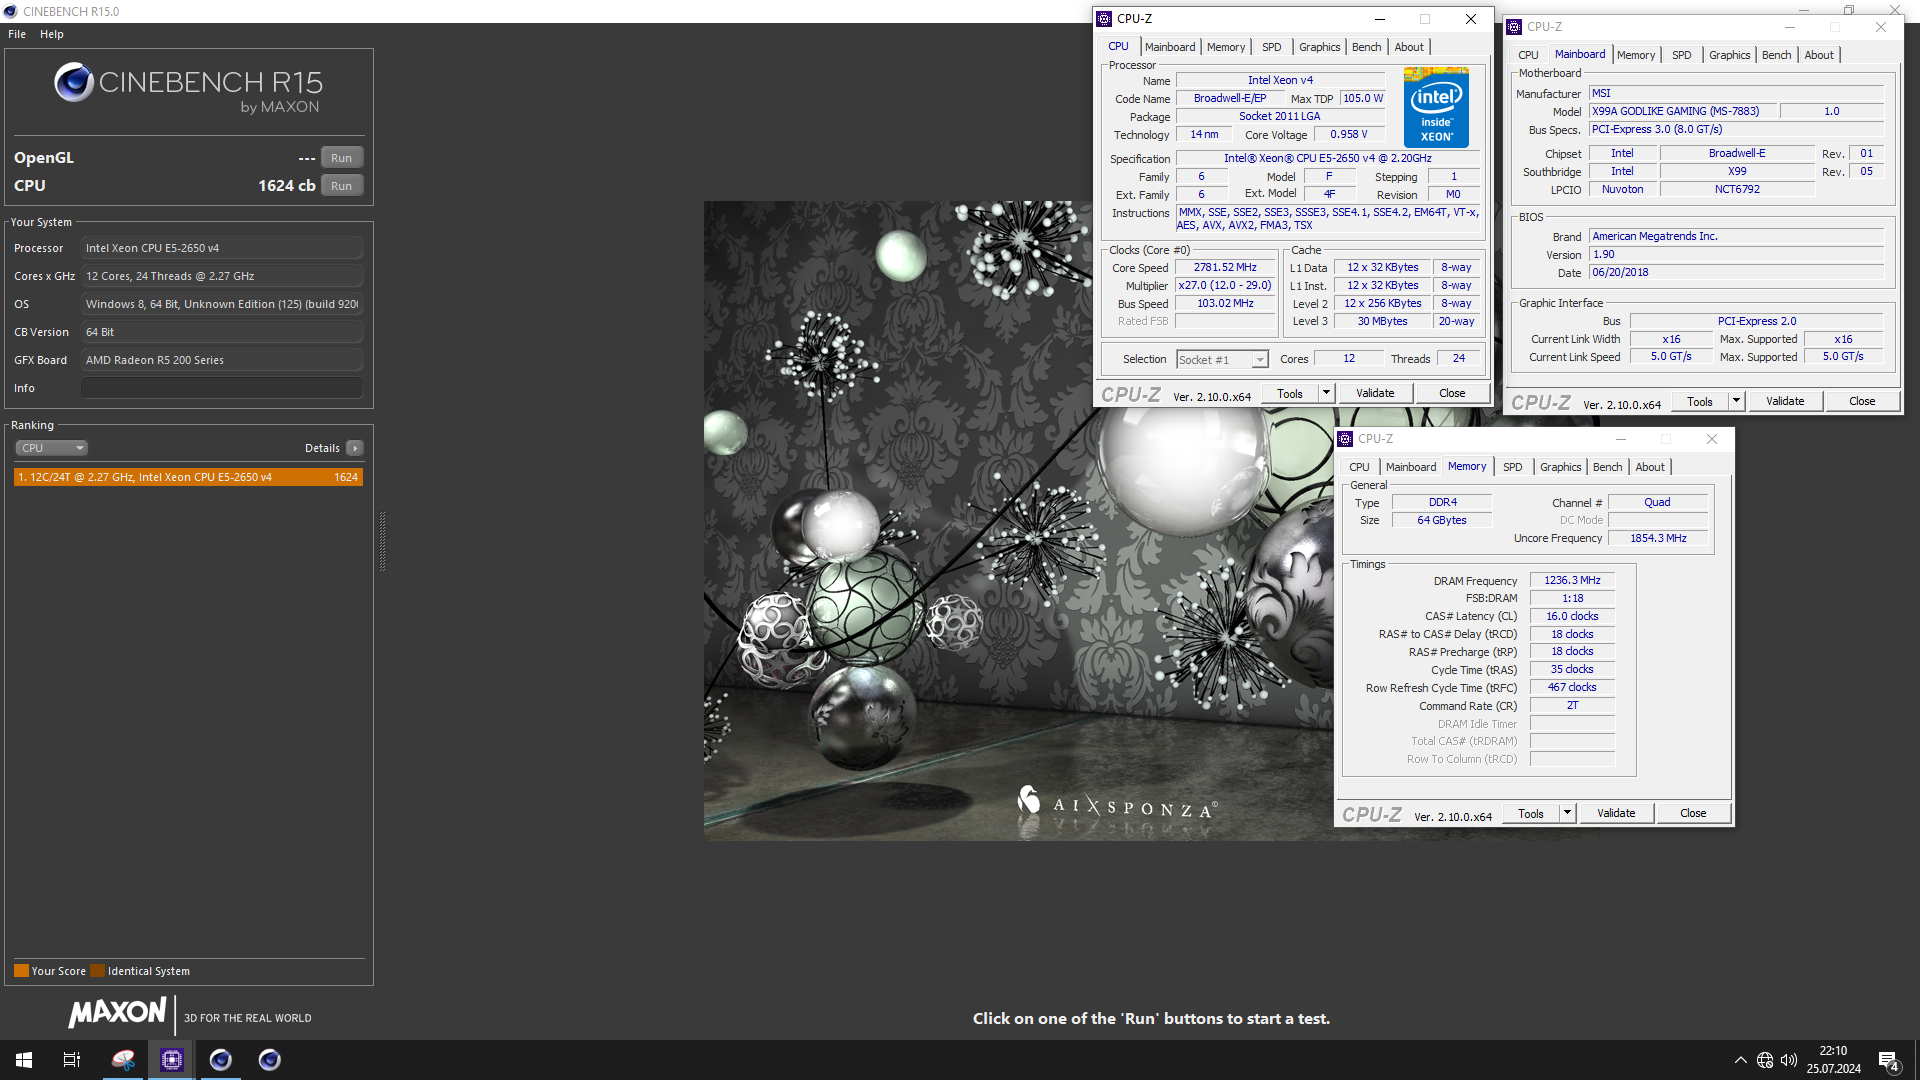Click the CPU-Z taskbar icon
Image resolution: width=1920 pixels, height=1080 pixels.
point(172,1060)
